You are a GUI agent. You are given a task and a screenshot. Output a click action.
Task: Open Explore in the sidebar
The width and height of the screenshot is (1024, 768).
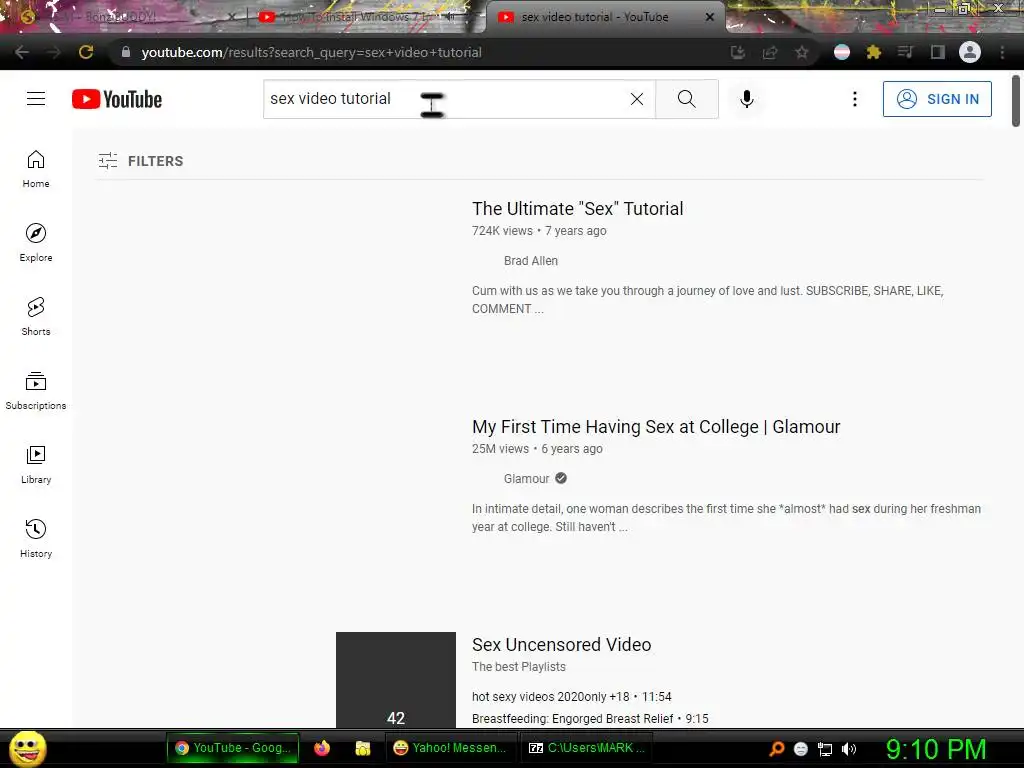point(36,243)
